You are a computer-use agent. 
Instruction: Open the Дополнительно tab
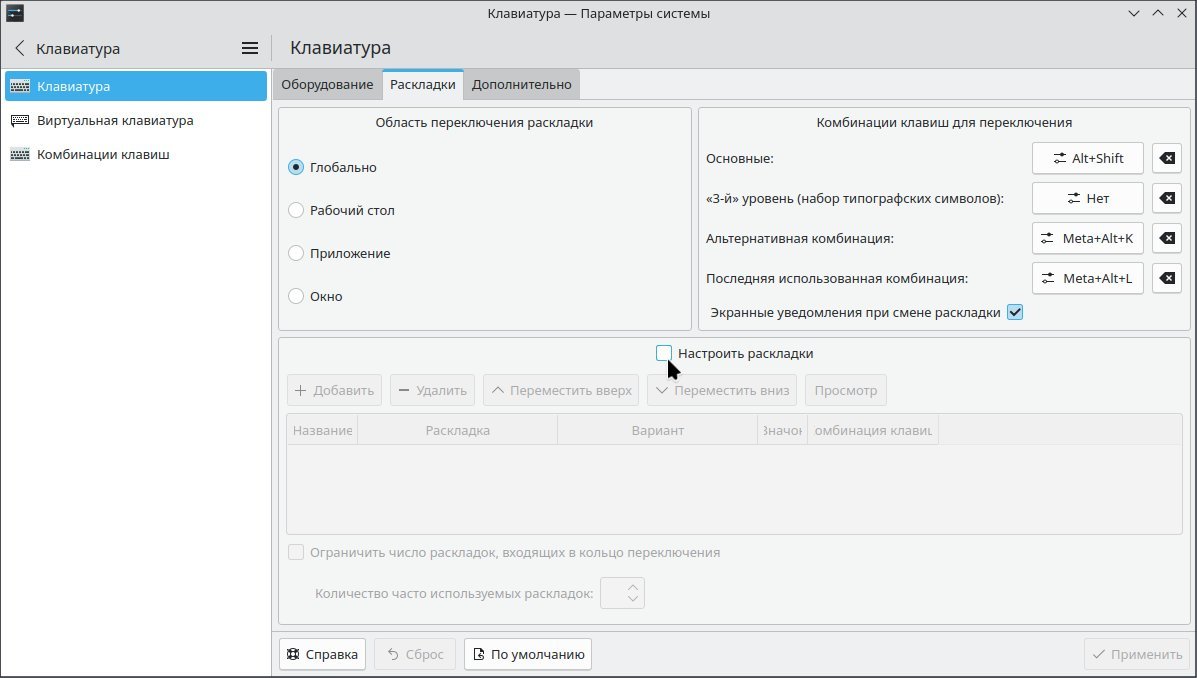(x=521, y=84)
